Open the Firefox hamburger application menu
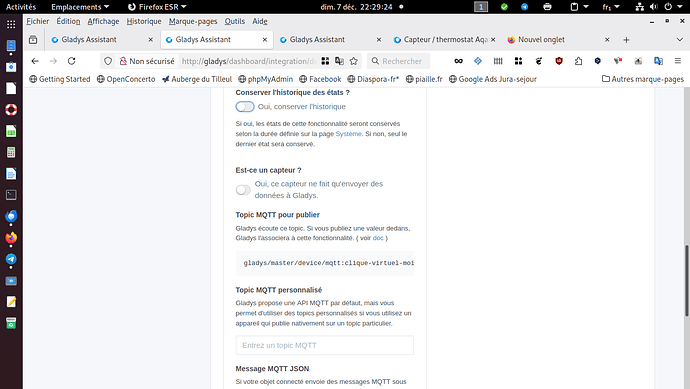 coord(678,61)
